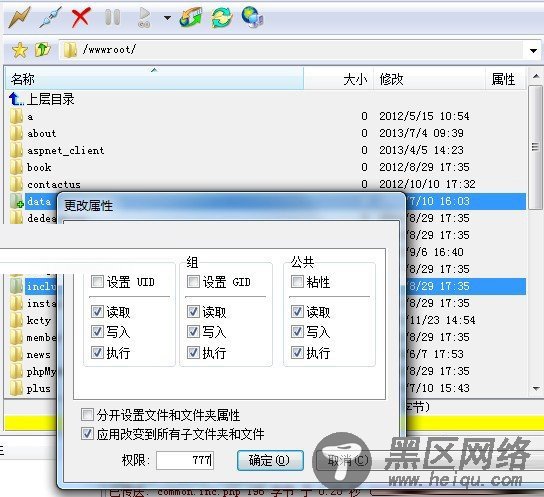
Task: Click the globe with computer icon
Action: click(252, 17)
